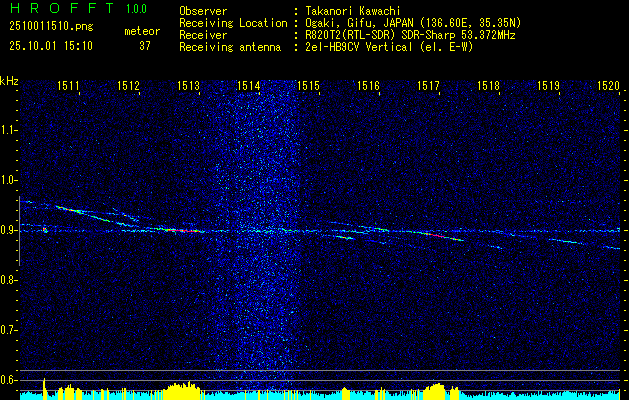Viewport: 629px width, 400px height.
Task: Click the HROFFT title text
Action: tap(62, 8)
